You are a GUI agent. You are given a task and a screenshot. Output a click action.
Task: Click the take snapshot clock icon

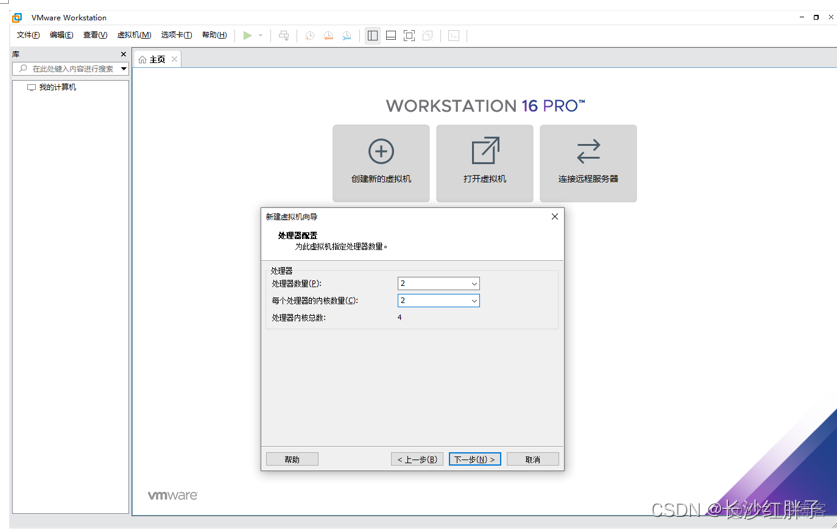click(x=310, y=36)
